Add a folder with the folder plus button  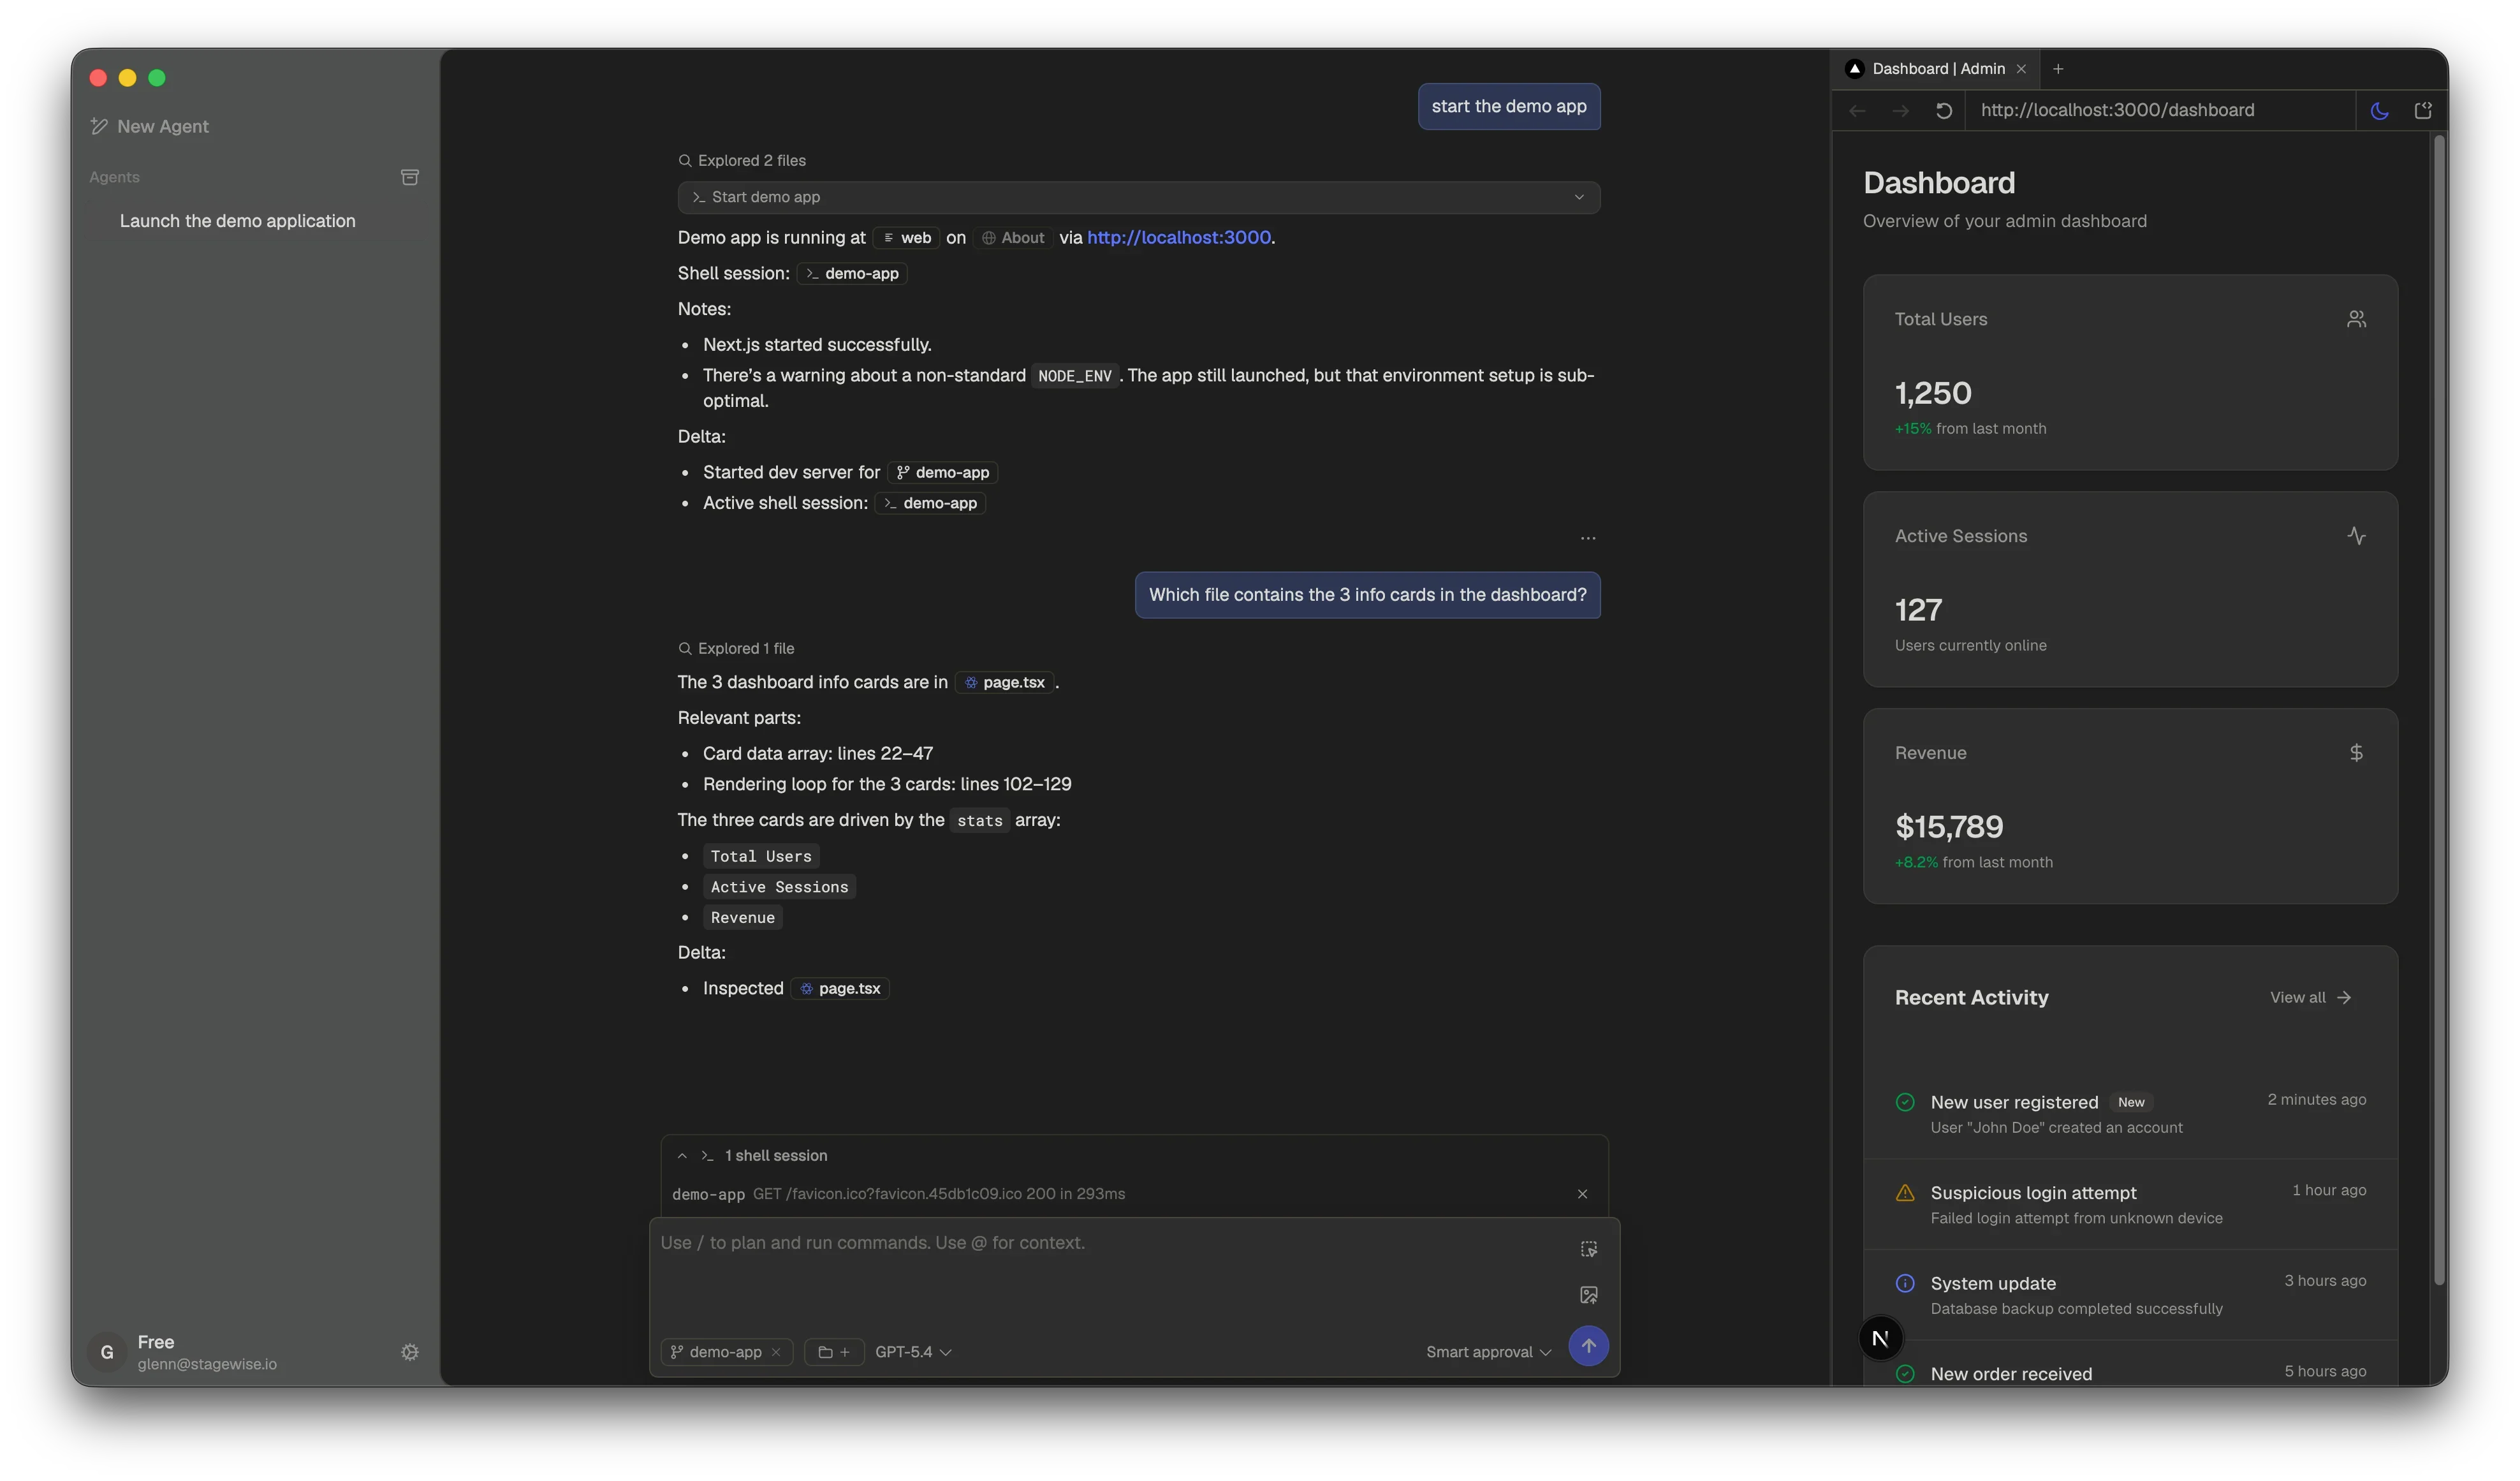click(x=834, y=1352)
